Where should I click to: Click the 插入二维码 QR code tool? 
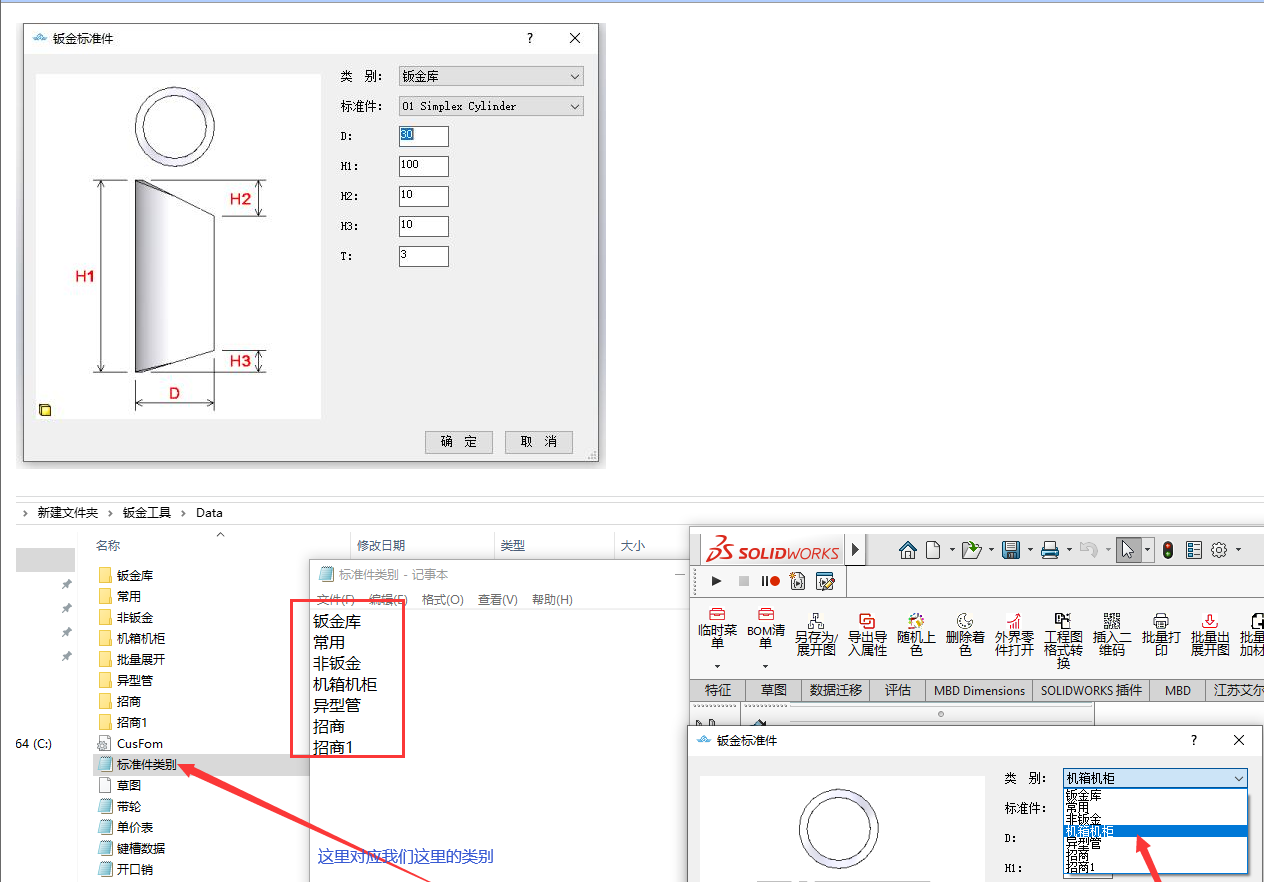(x=1112, y=634)
